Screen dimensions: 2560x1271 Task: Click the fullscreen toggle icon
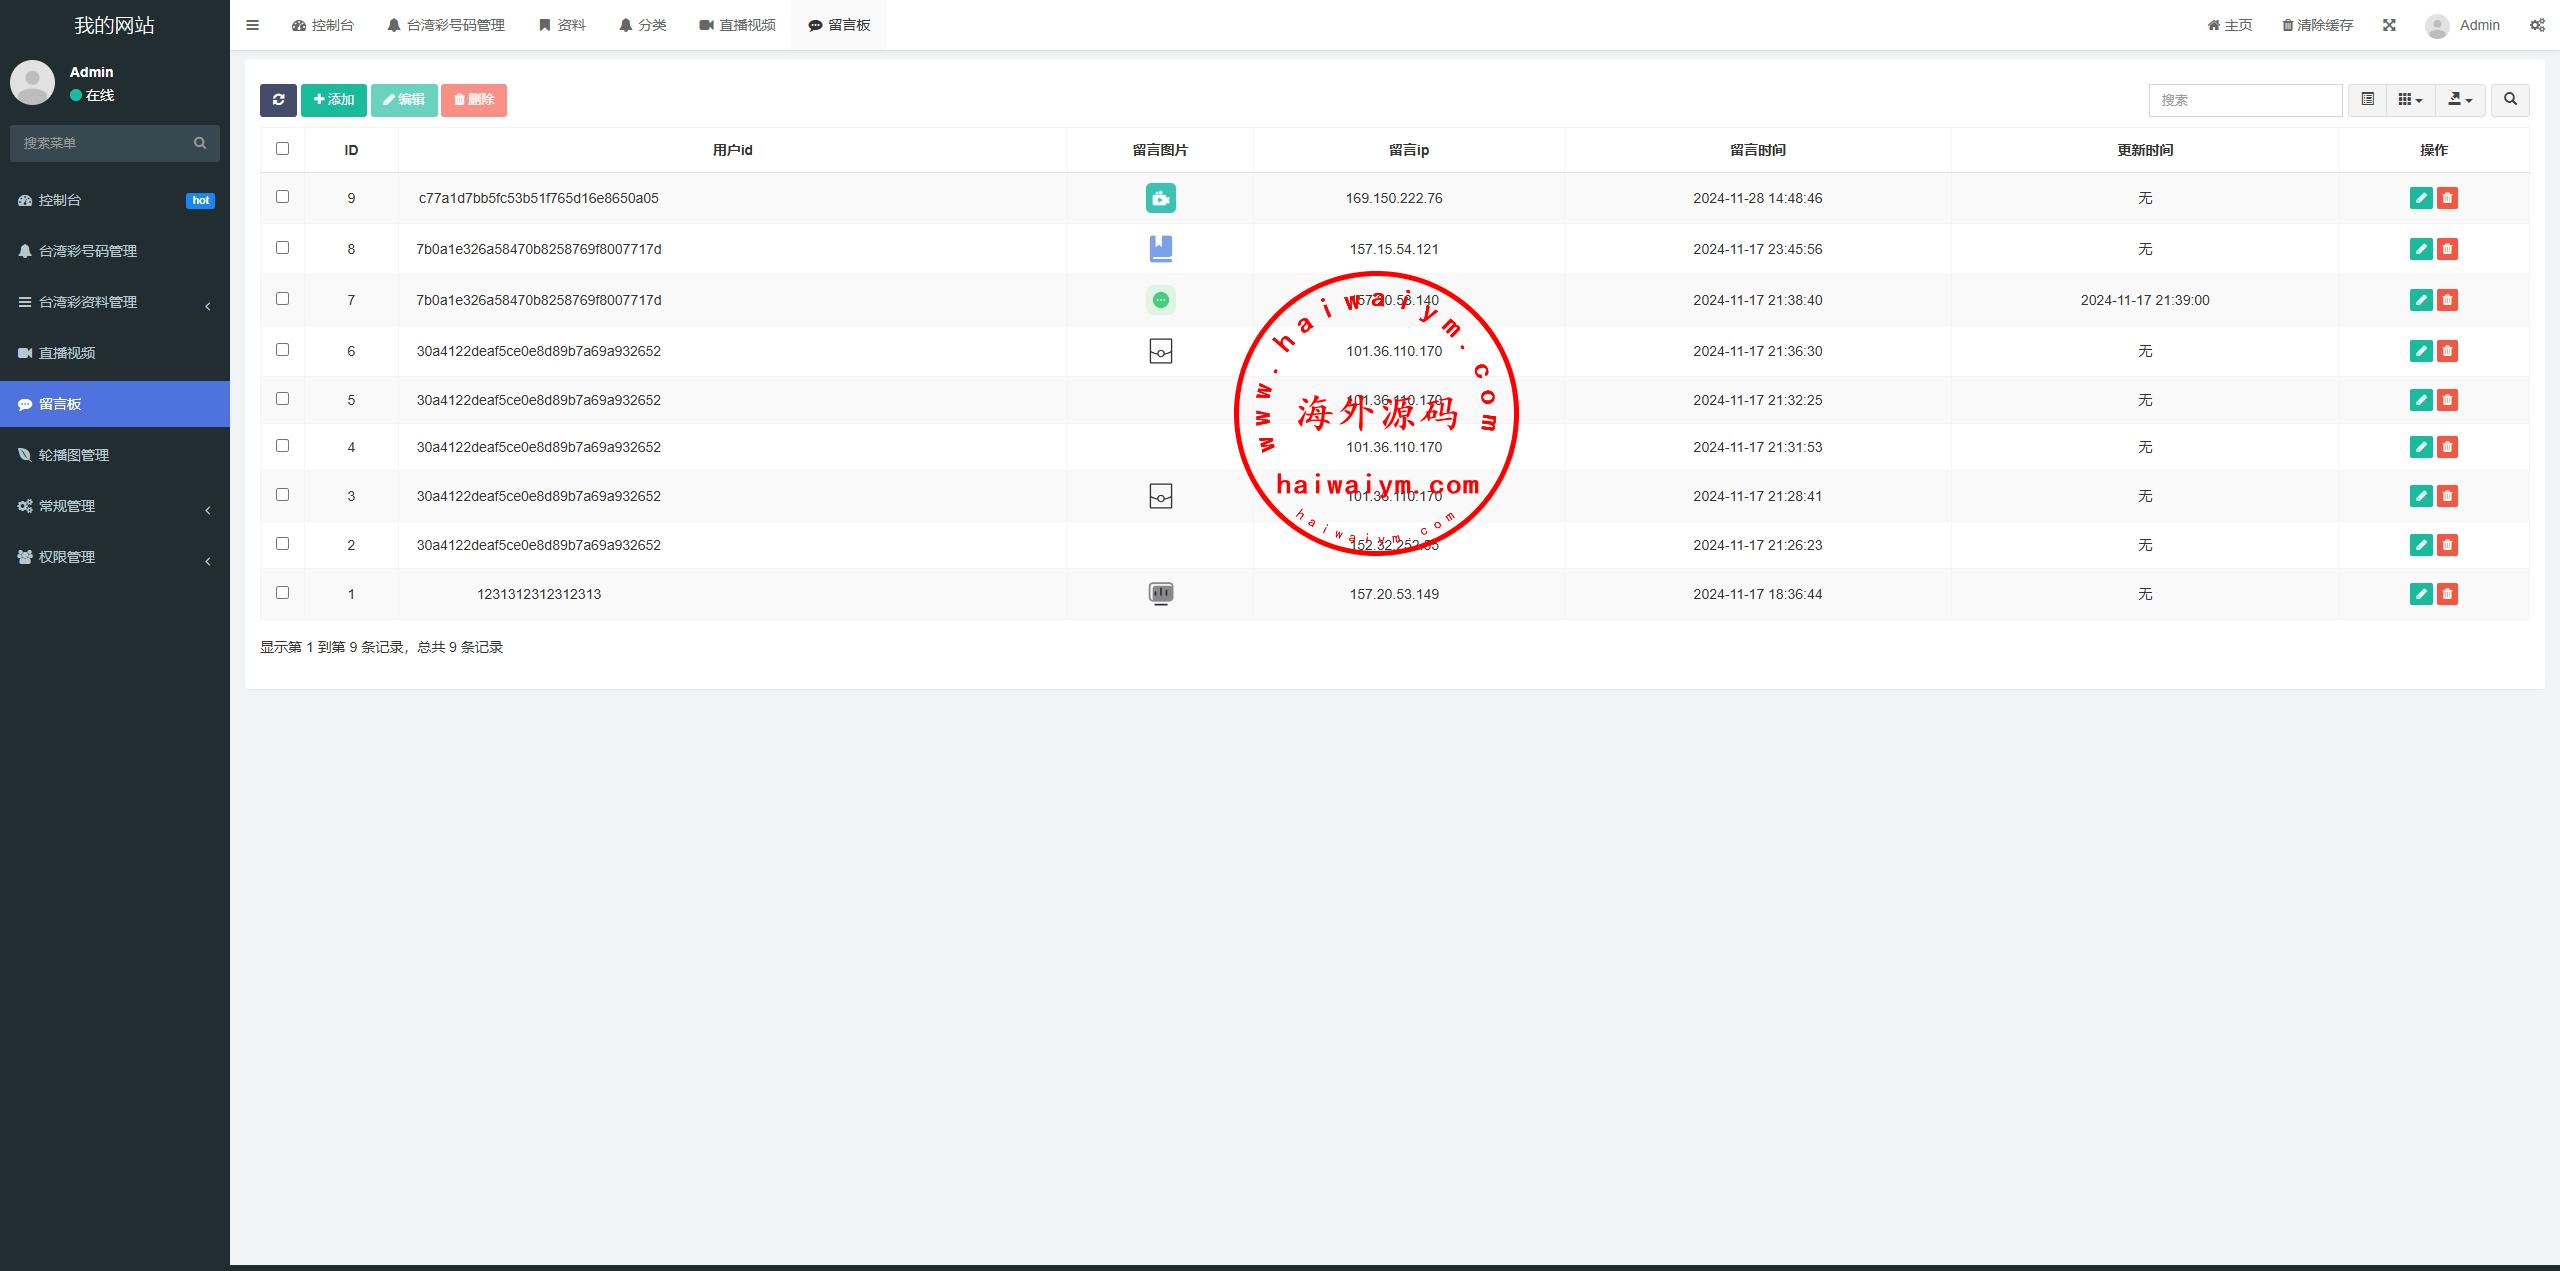pos(2389,25)
